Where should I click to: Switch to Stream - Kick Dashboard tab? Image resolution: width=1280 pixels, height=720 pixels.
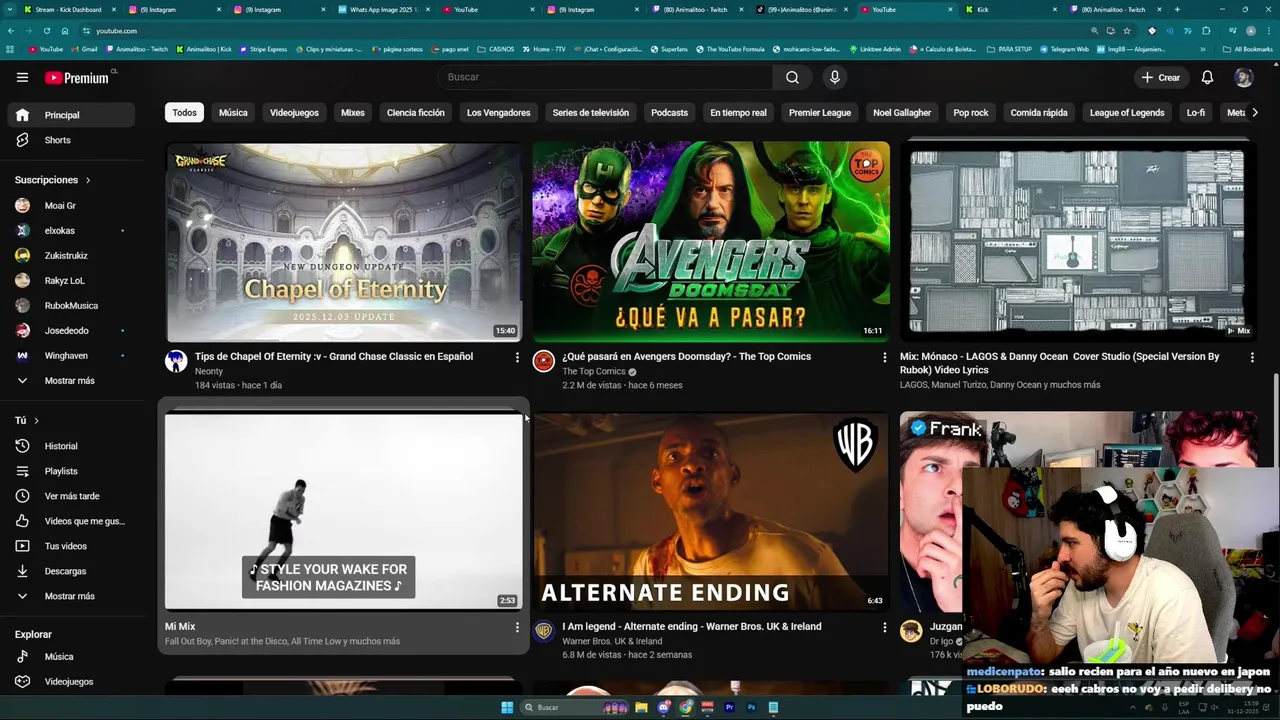68,9
